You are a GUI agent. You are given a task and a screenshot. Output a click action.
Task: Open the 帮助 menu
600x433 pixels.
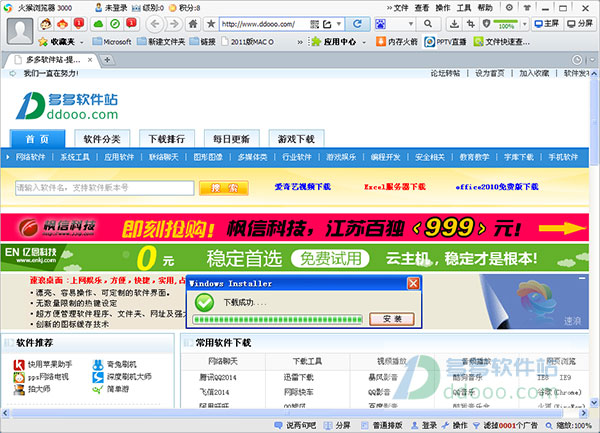485,8
